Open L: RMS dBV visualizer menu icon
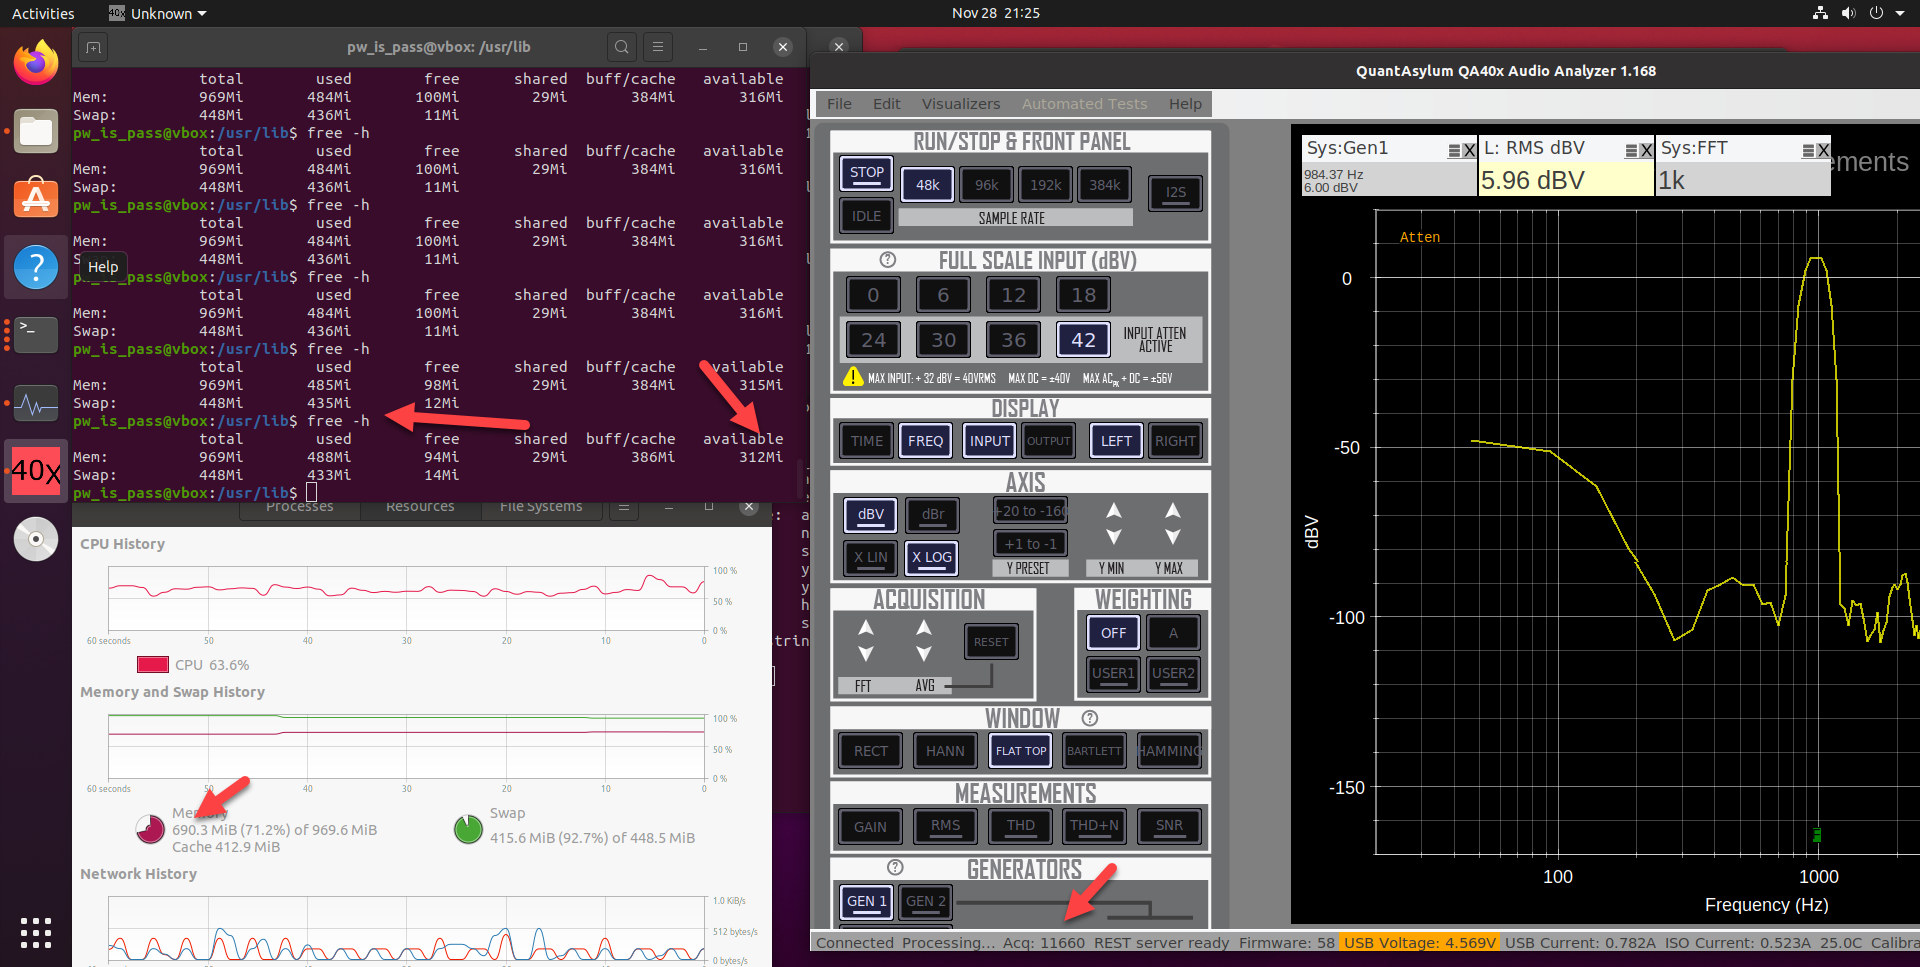Viewport: 1920px width, 967px height. (1631, 151)
